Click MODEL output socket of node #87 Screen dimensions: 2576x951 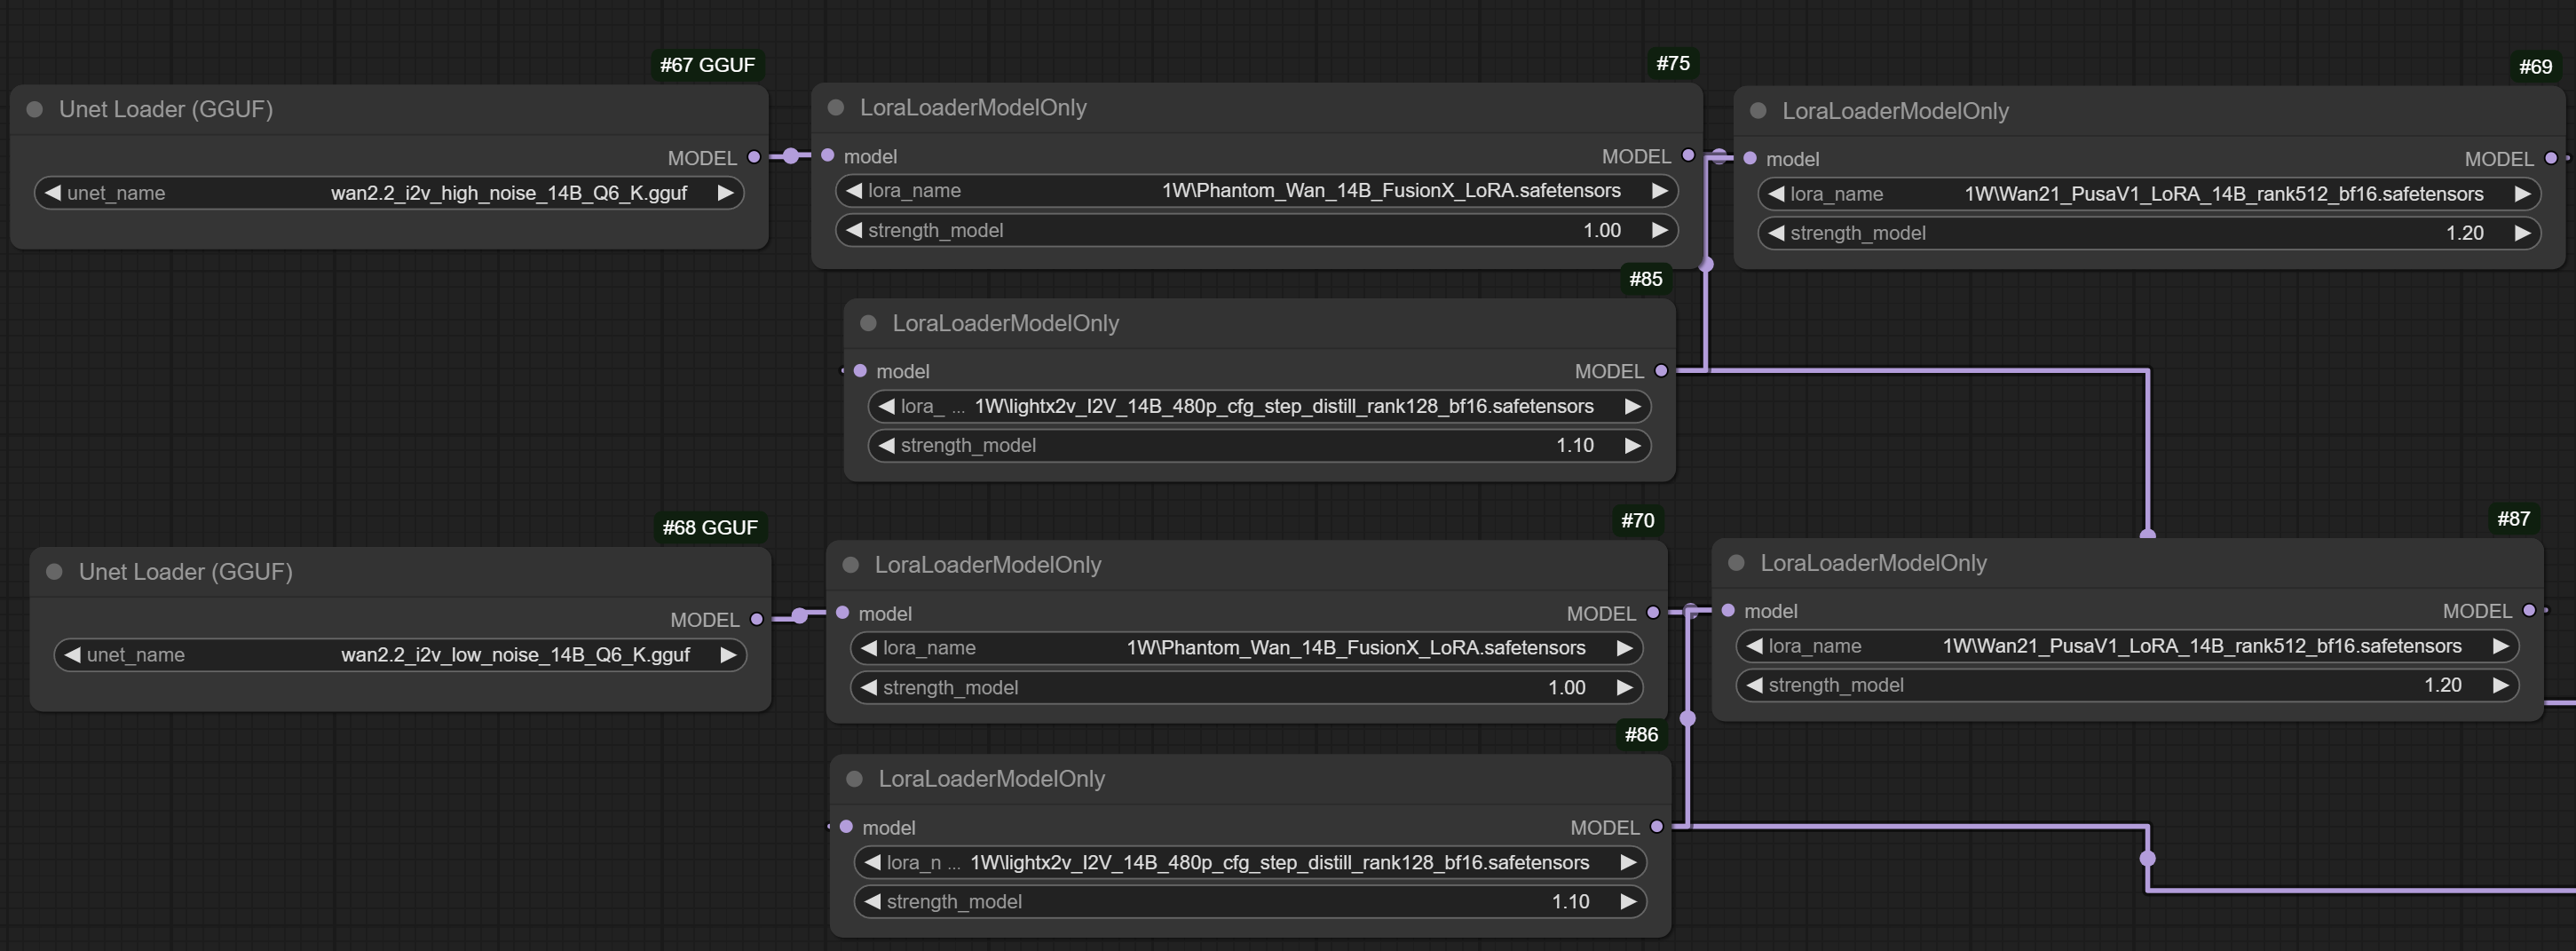coord(2529,610)
